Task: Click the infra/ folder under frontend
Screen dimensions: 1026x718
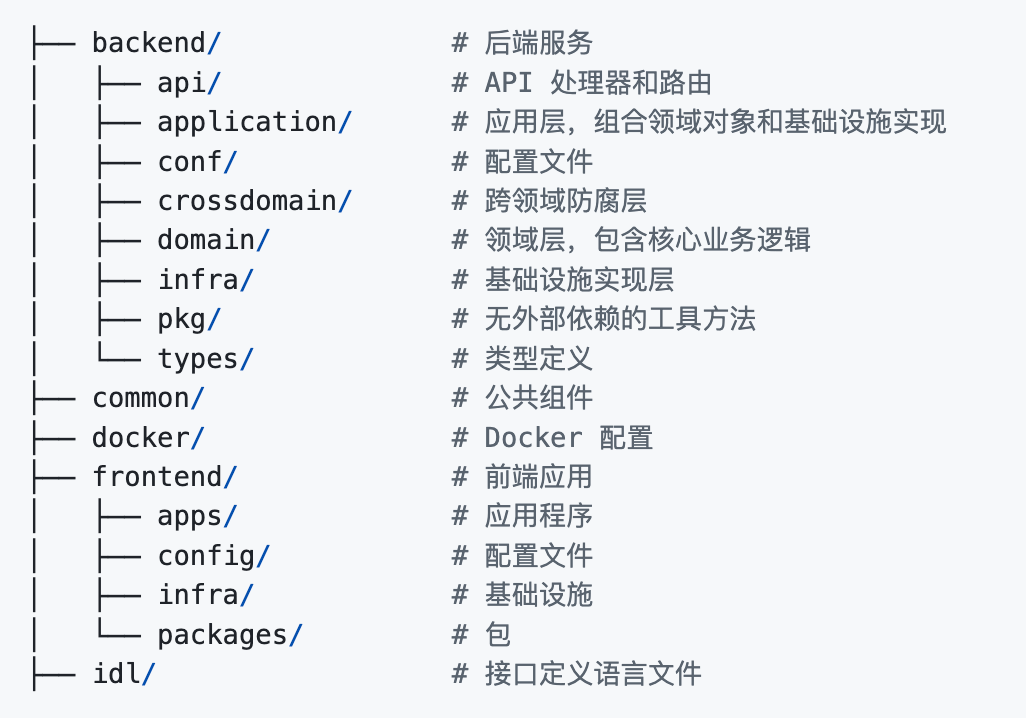Action: [x=205, y=595]
